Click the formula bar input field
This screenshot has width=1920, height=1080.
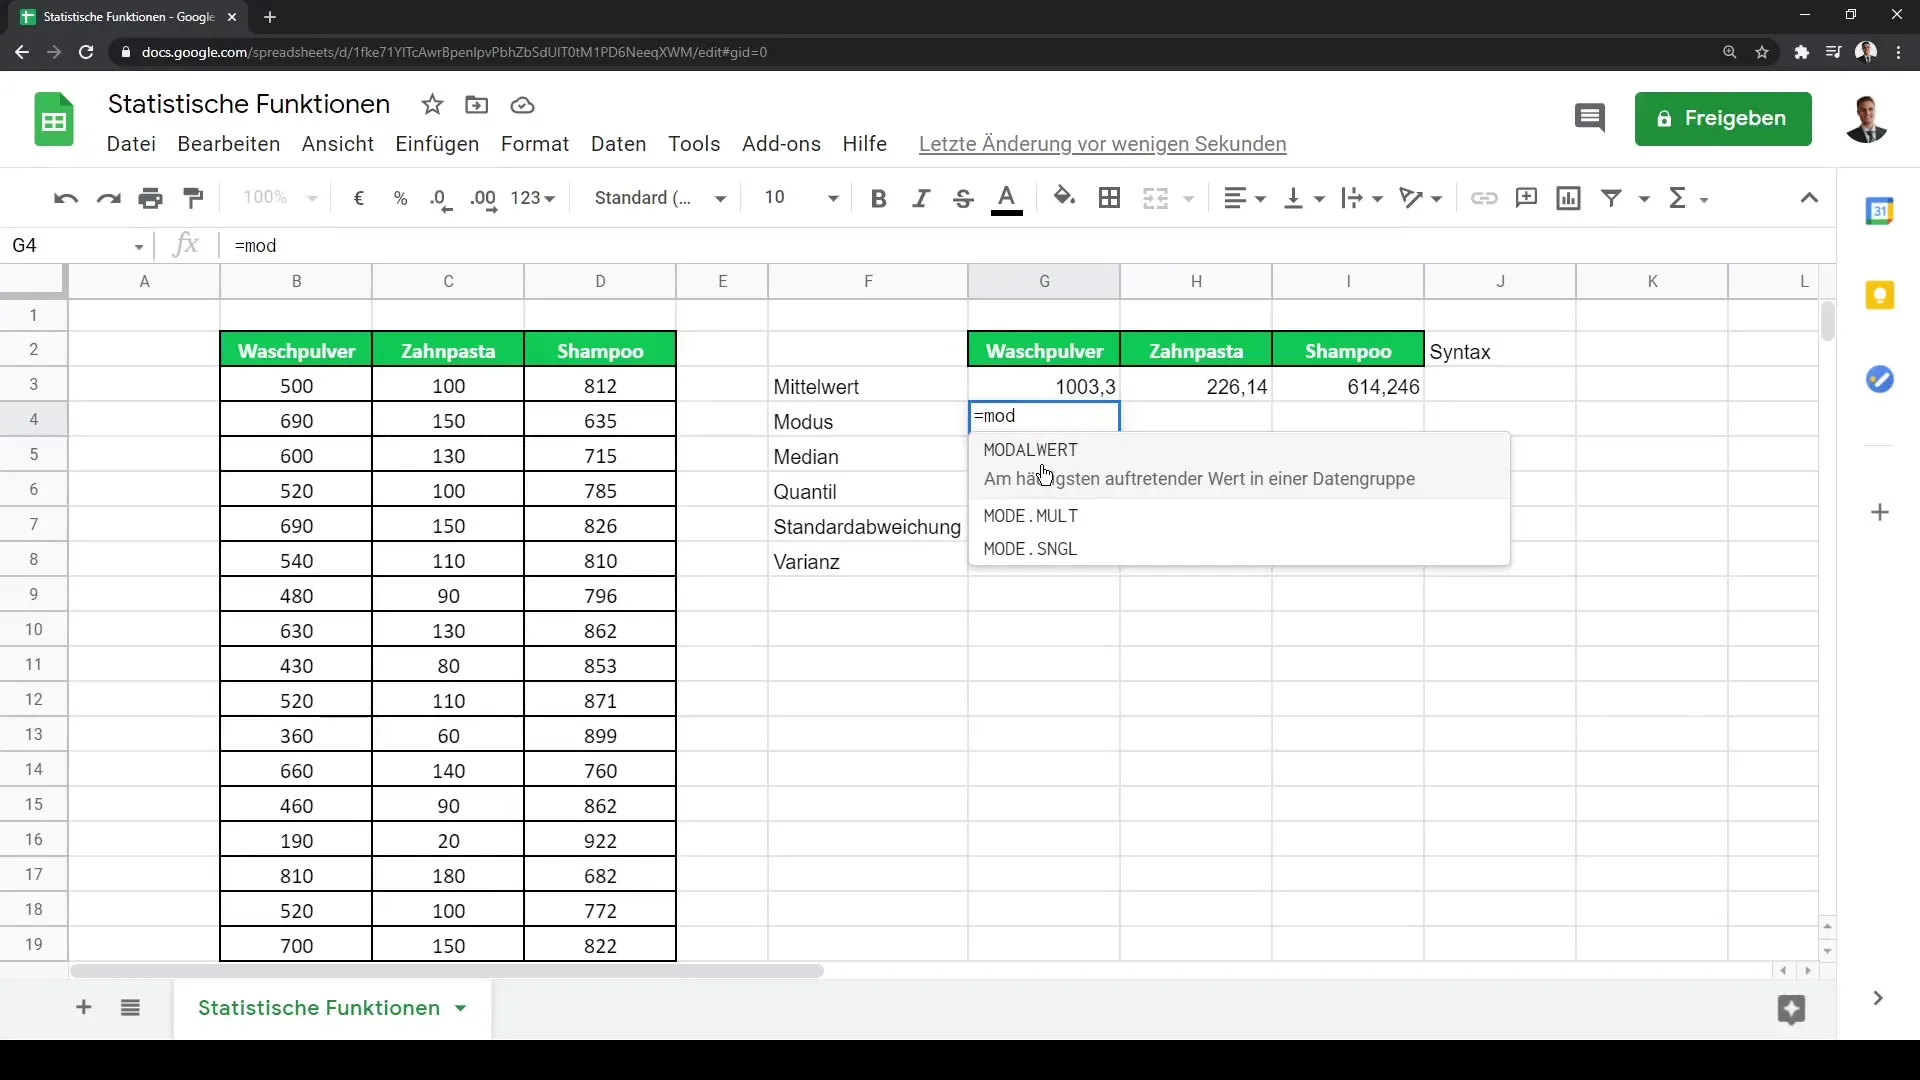point(1000,245)
